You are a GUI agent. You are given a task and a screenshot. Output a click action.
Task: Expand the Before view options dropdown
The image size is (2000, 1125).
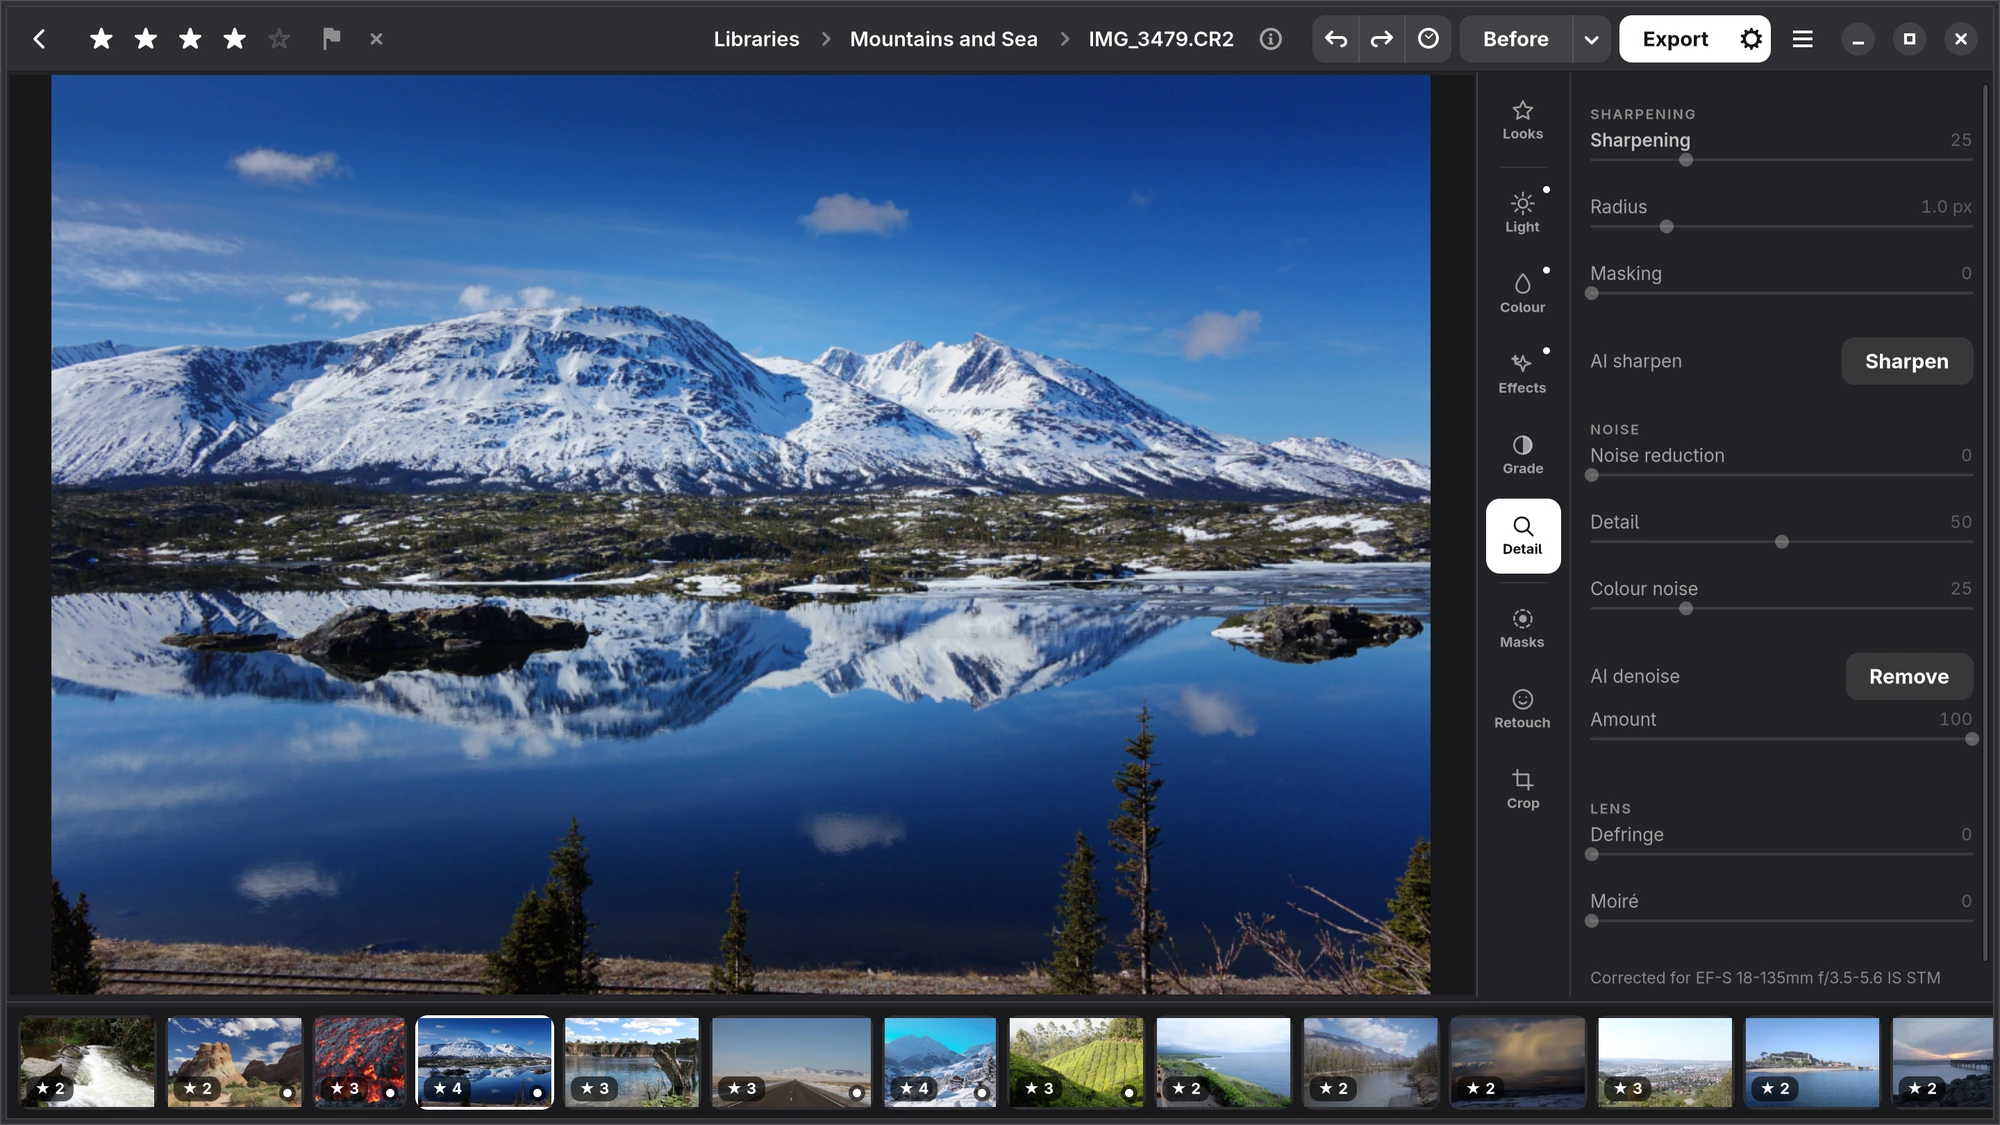[x=1591, y=39]
